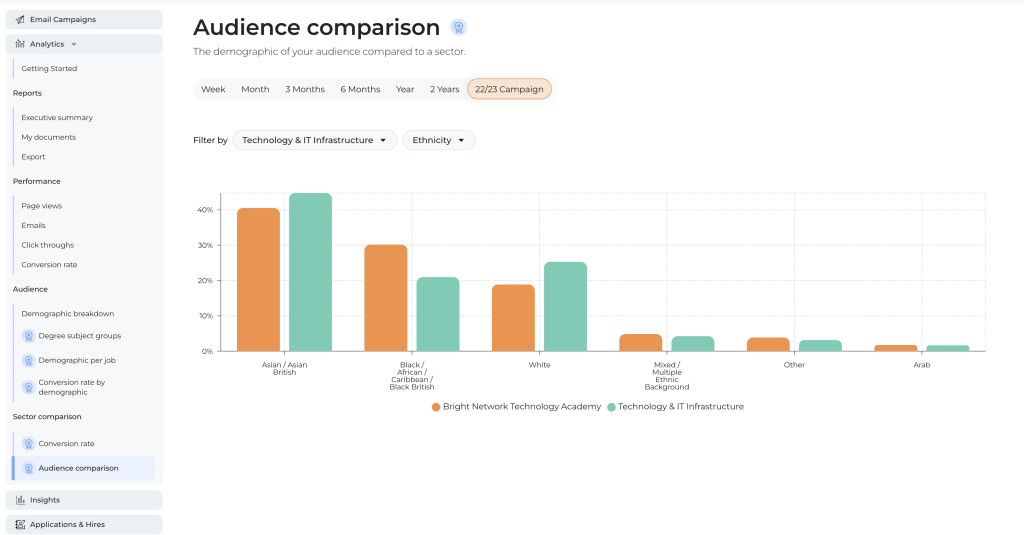Select the 3 Months time range
Image resolution: width=1024 pixels, height=535 pixels.
click(x=305, y=89)
